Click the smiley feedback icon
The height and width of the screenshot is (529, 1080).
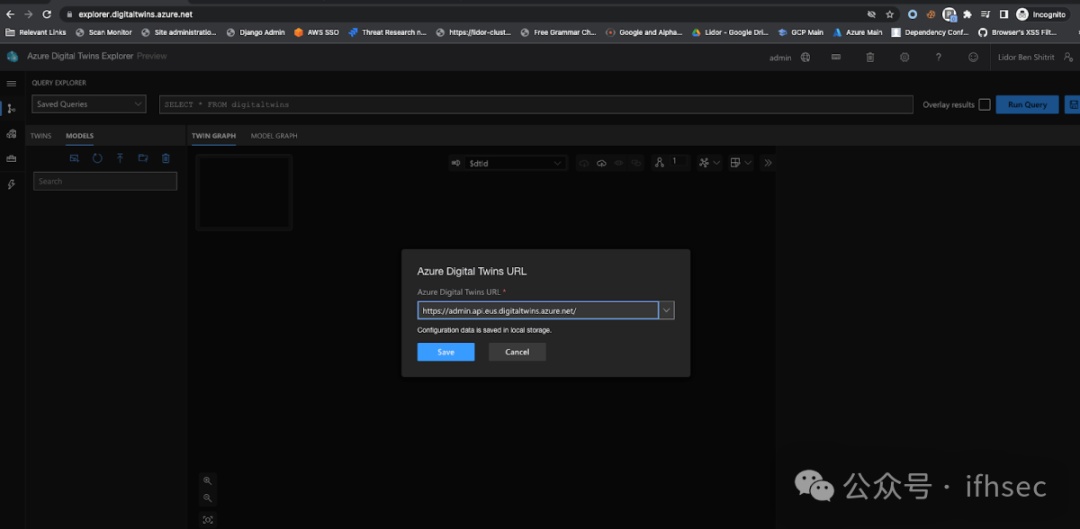973,57
